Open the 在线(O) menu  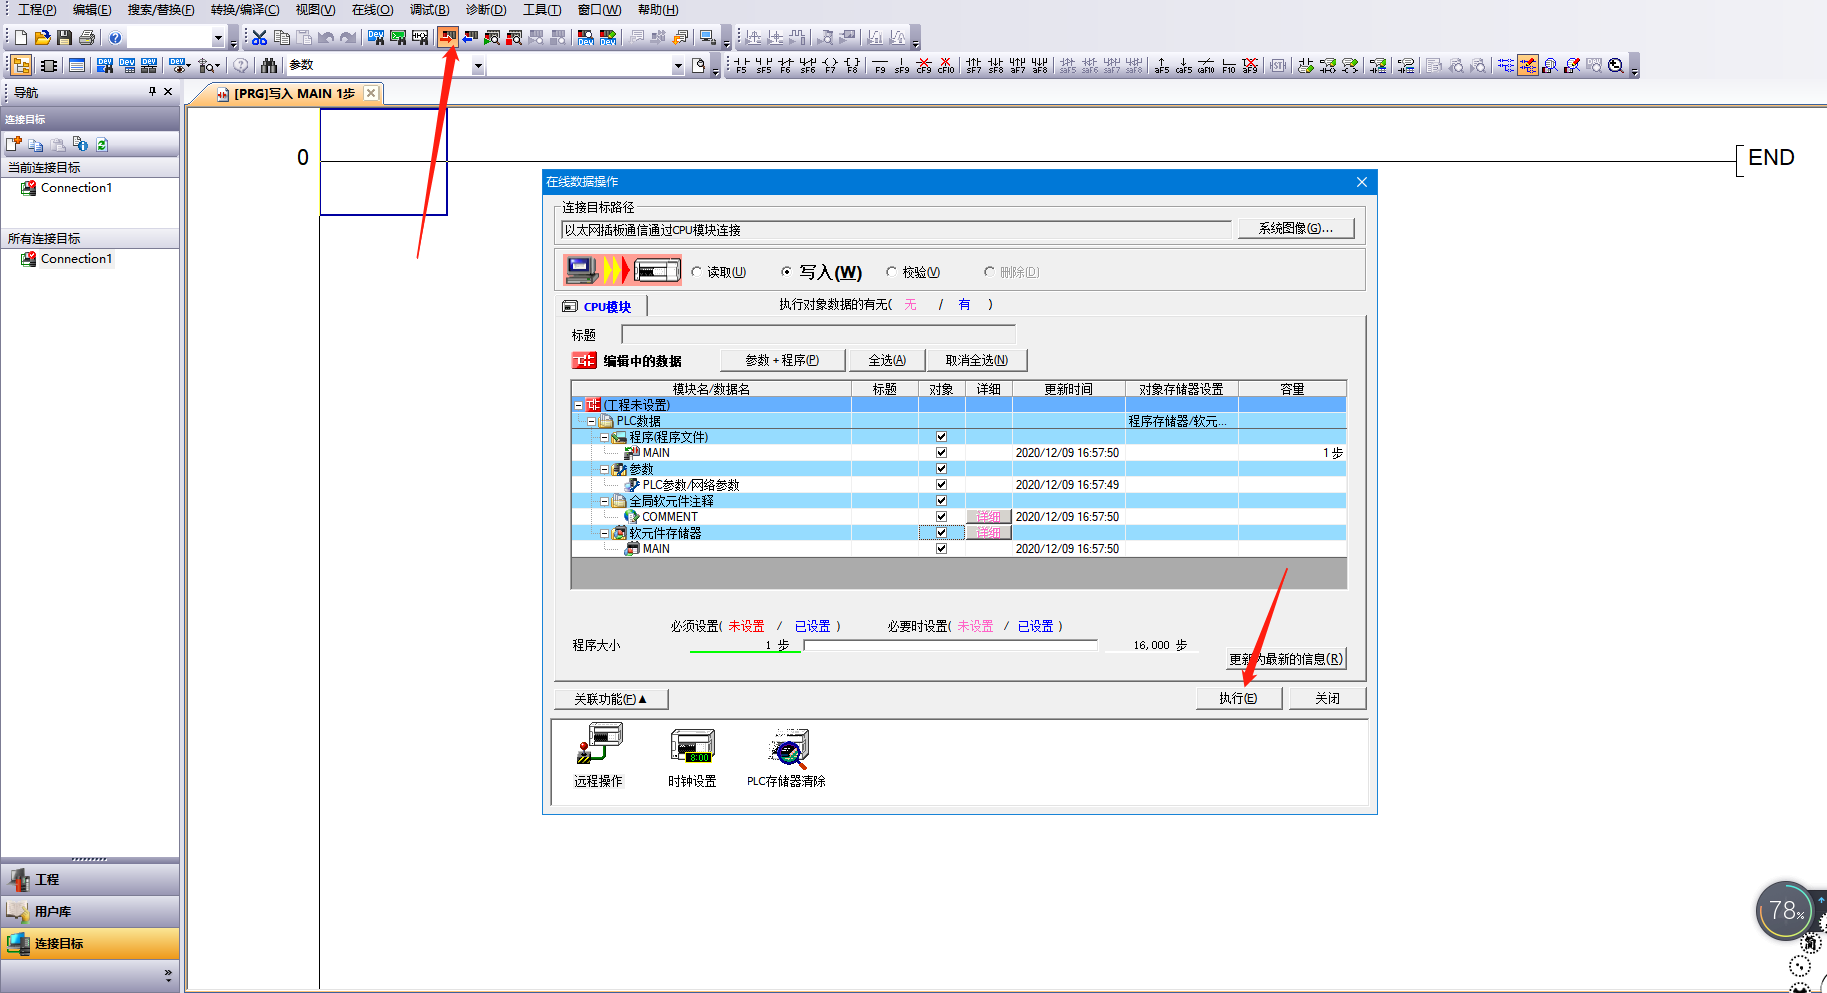(372, 10)
